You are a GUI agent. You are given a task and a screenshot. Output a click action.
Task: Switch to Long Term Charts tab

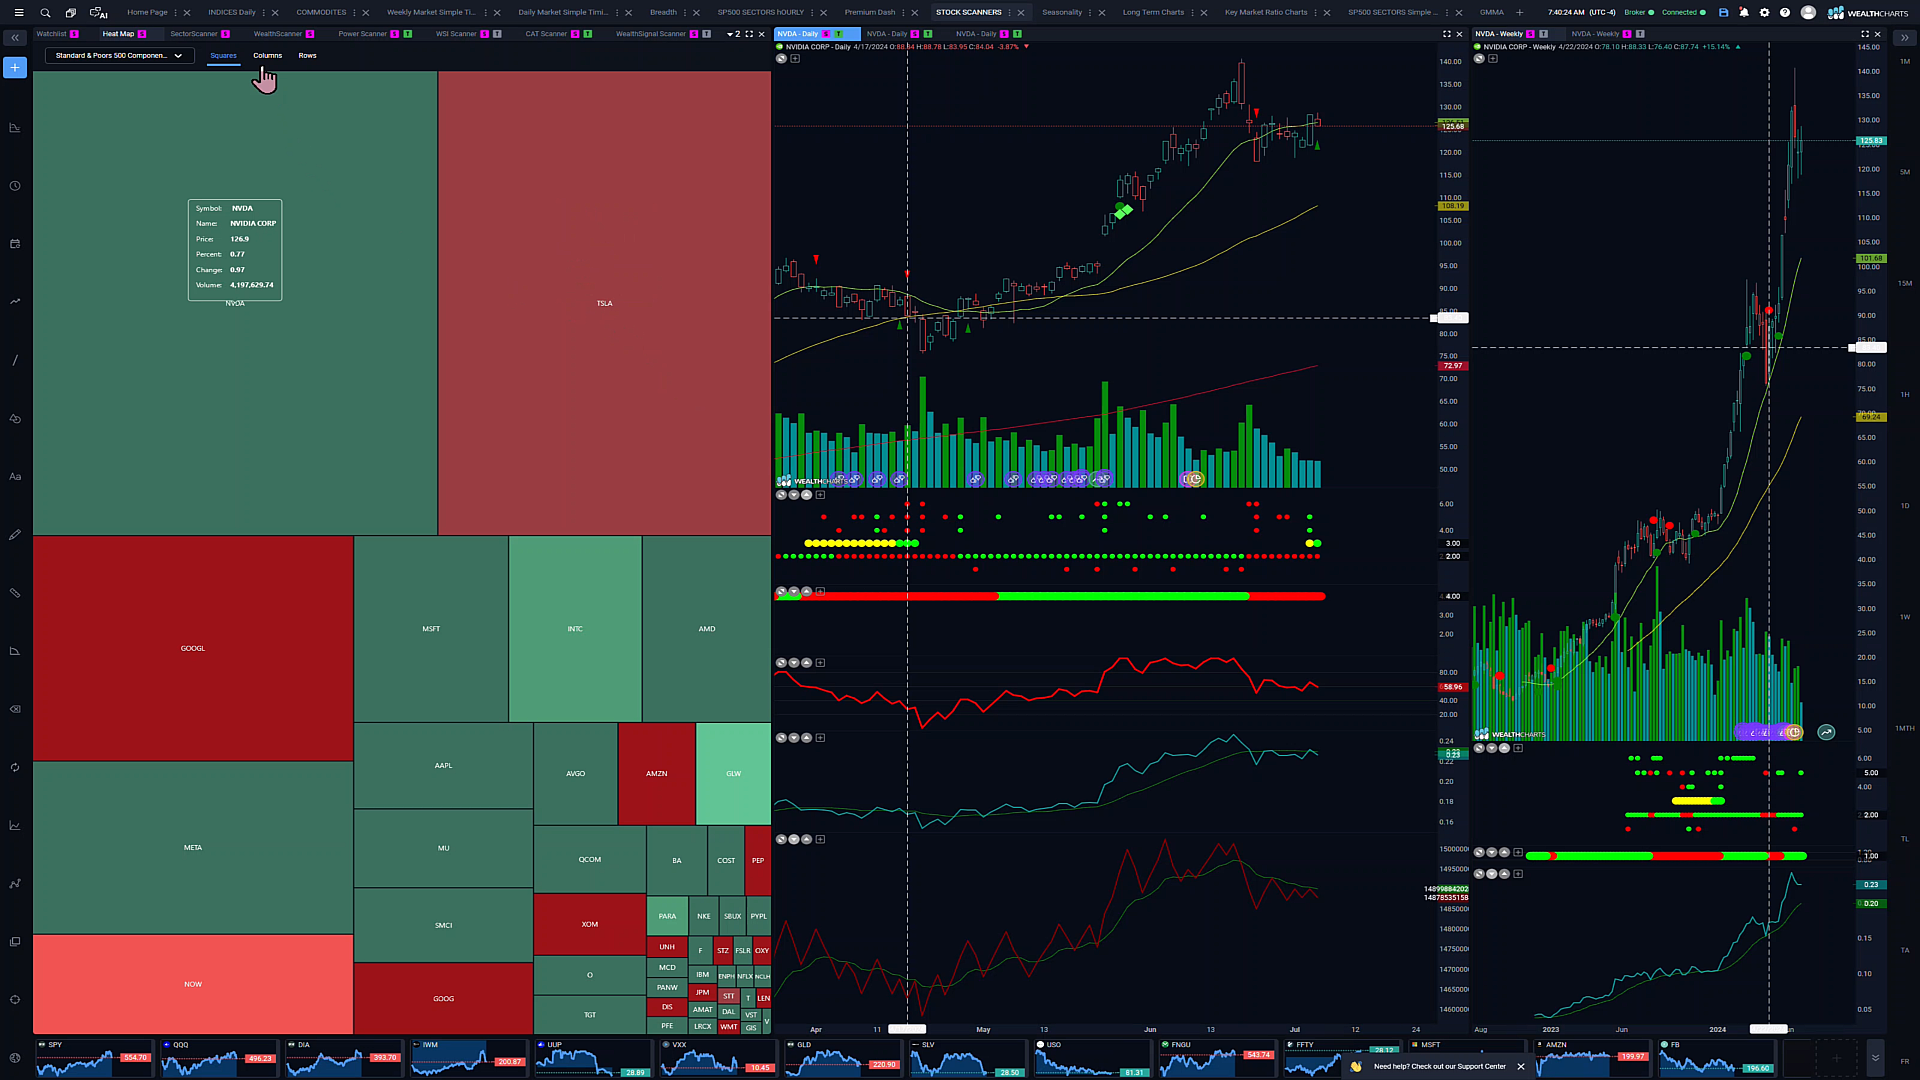pyautogui.click(x=1153, y=13)
